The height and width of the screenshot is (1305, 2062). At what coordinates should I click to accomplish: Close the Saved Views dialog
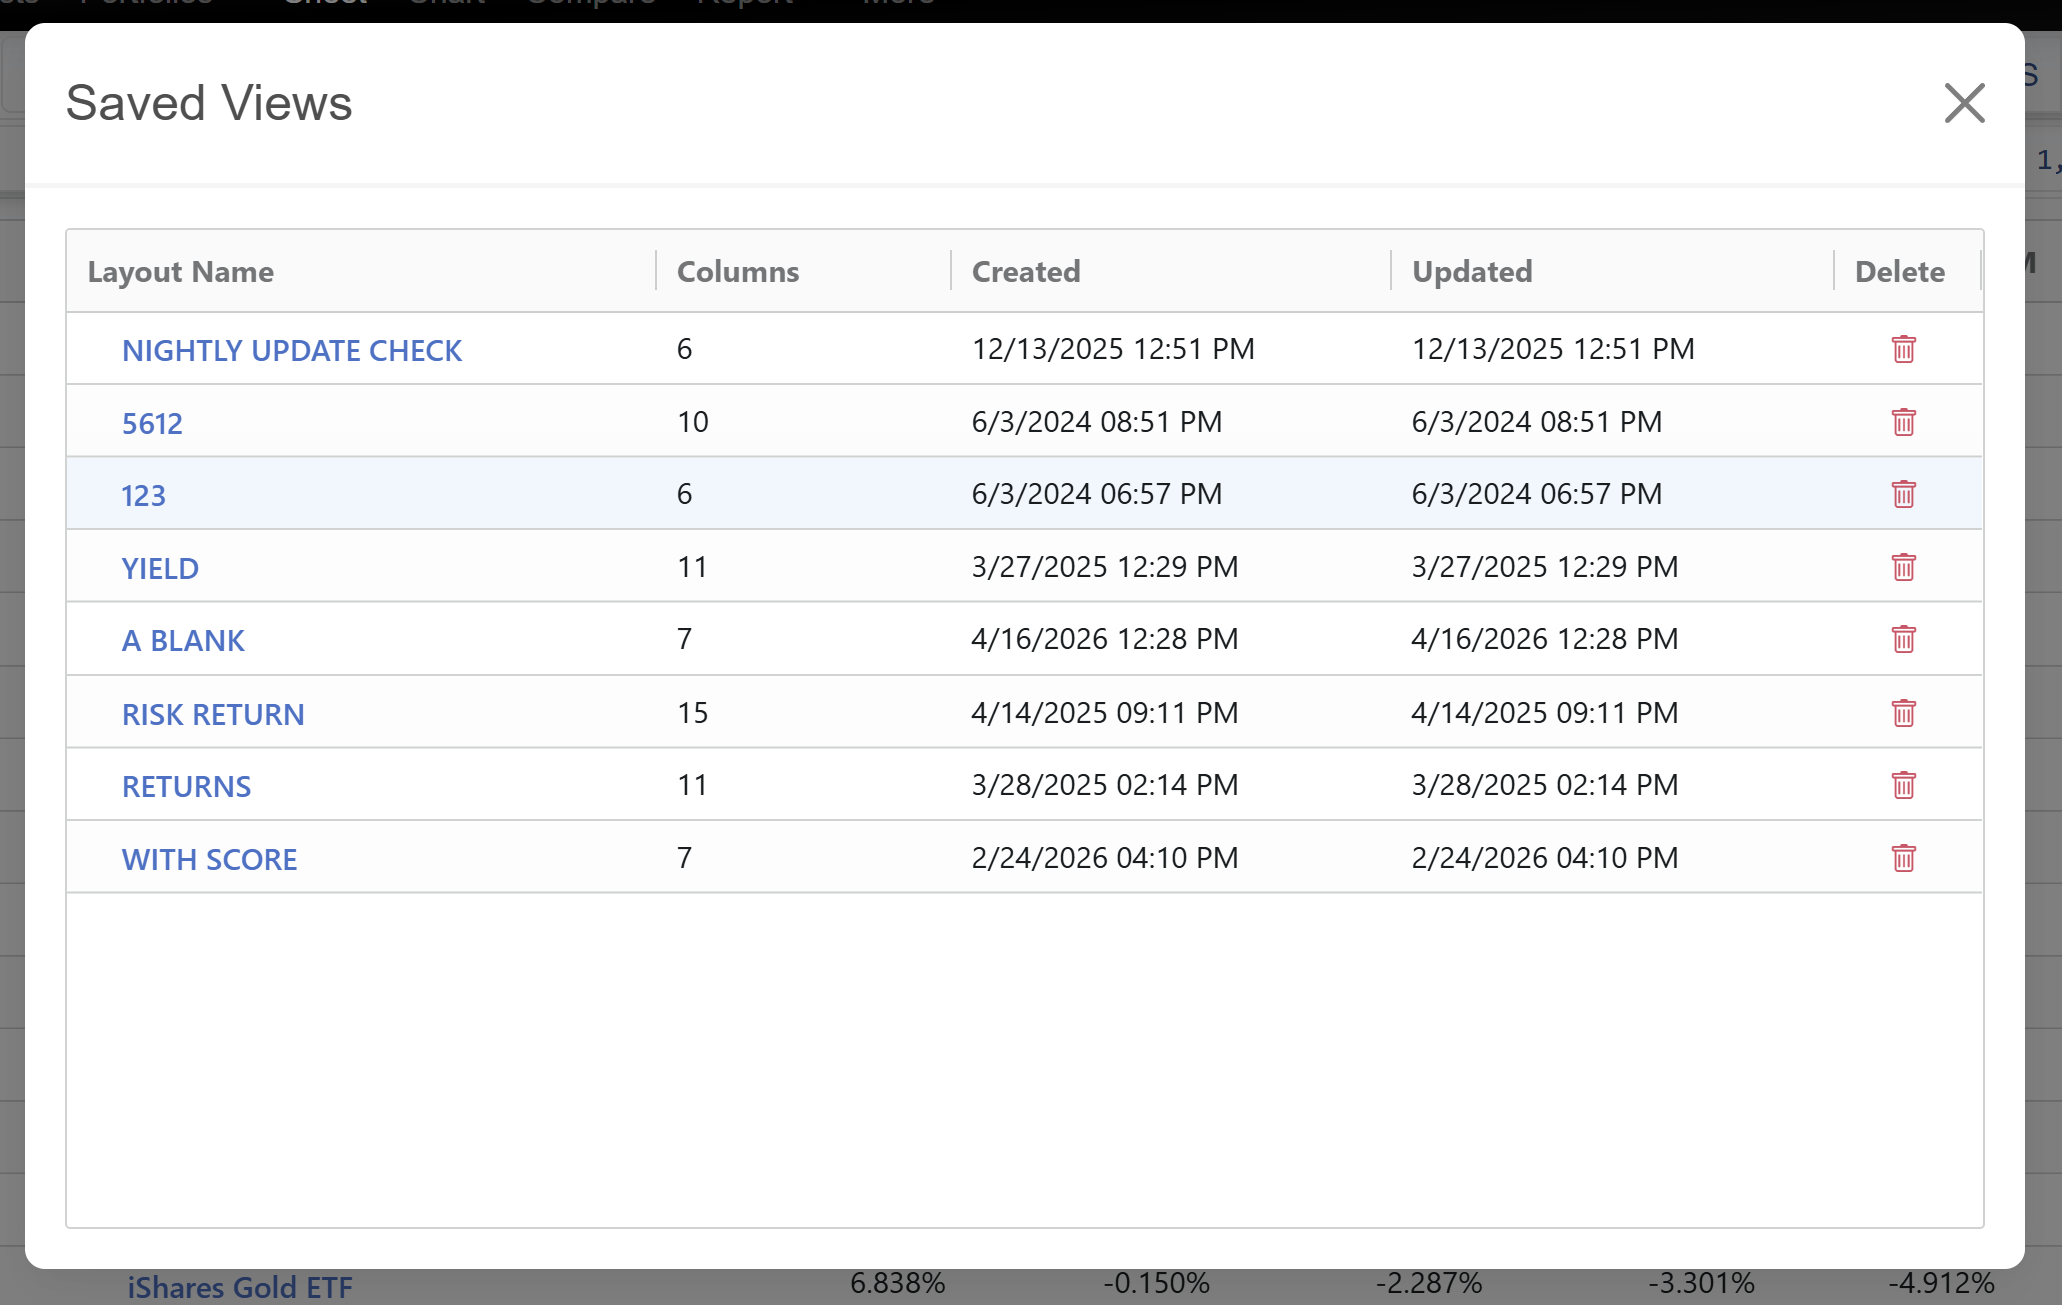[x=1964, y=103]
